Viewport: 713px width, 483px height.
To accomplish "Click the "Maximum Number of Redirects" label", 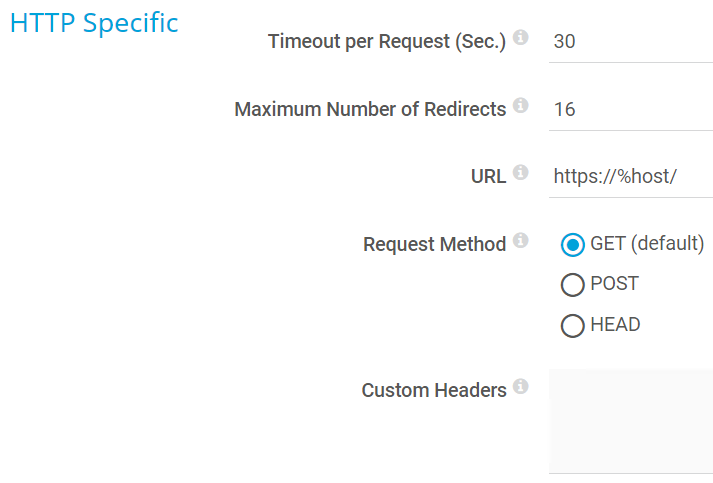I will coord(370,110).
